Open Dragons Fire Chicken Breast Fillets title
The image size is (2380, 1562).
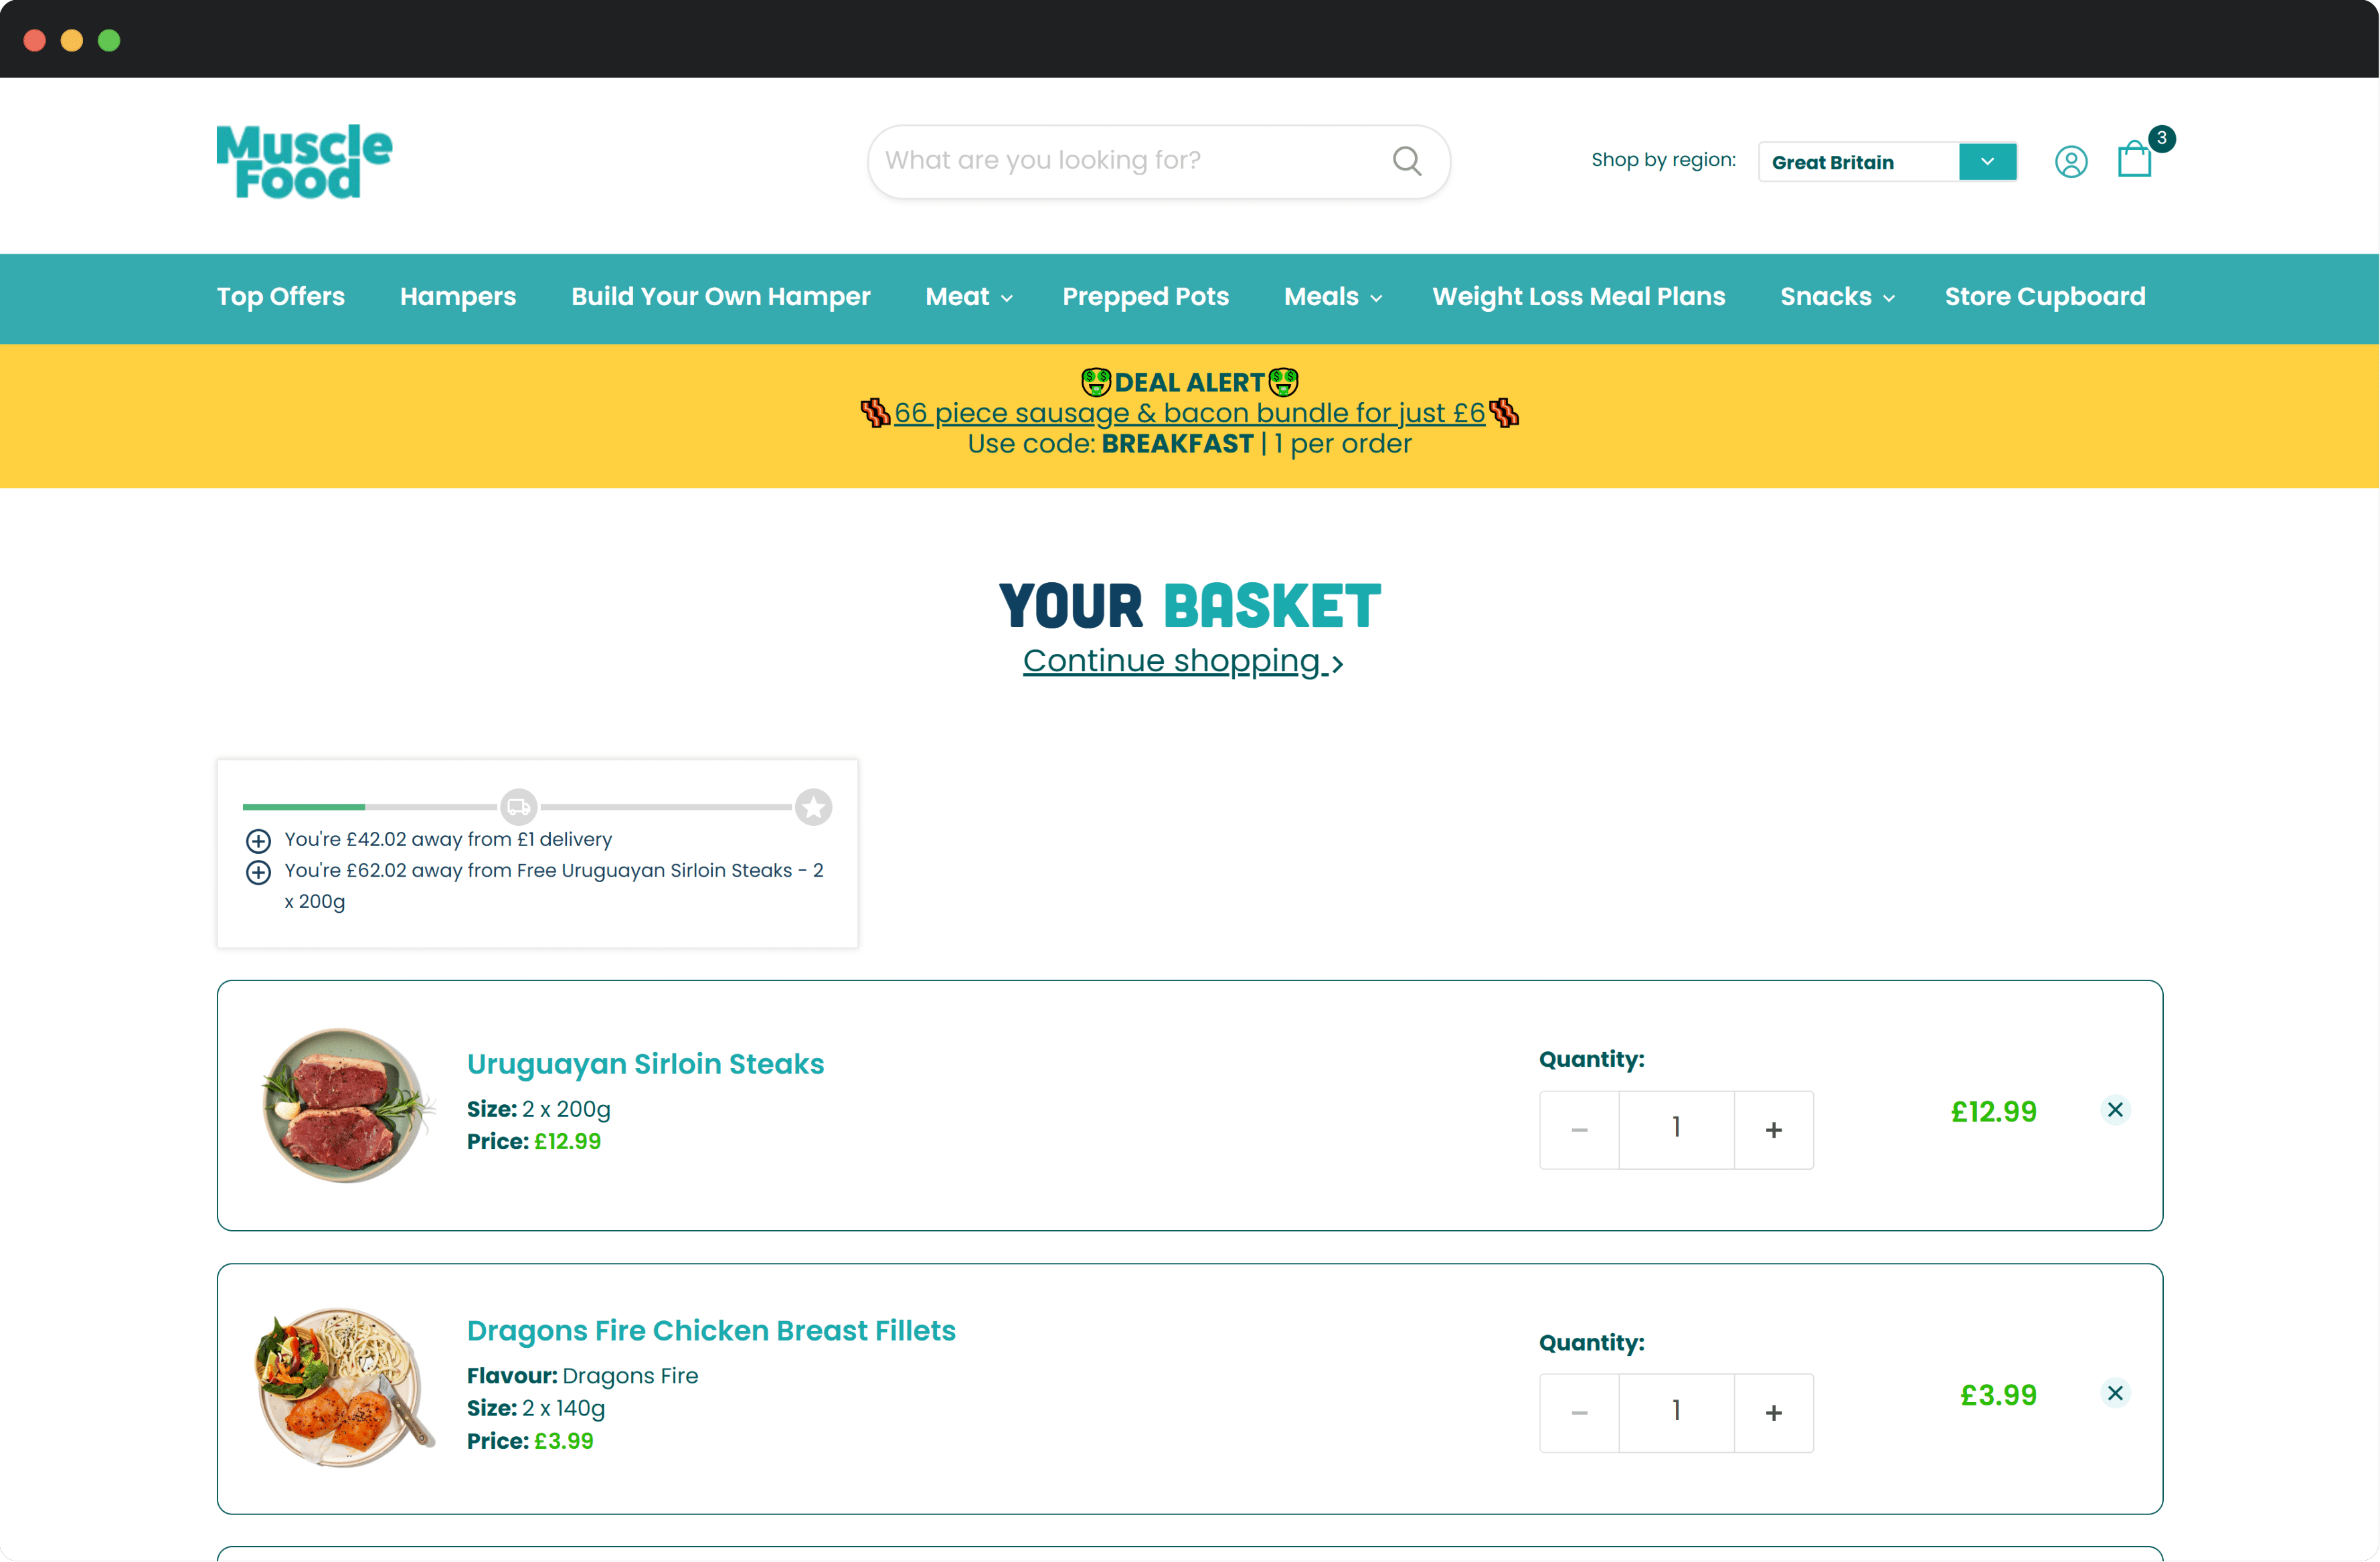pos(711,1331)
